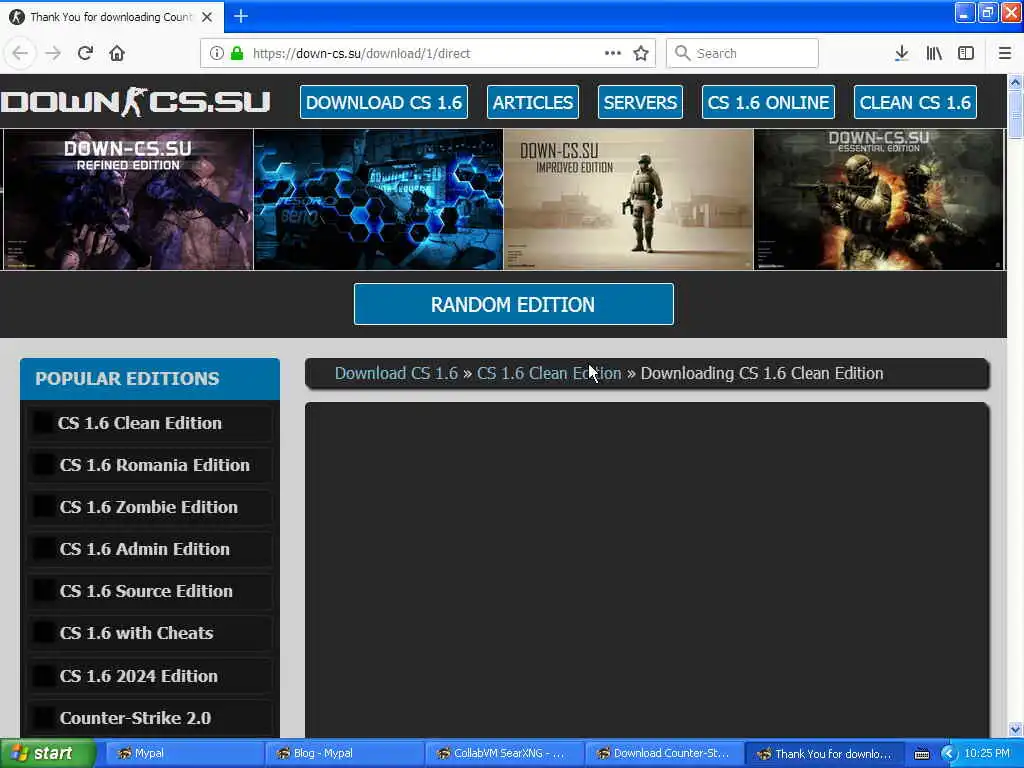Open page actions three-dots menu
1024x768 pixels.
click(x=613, y=54)
